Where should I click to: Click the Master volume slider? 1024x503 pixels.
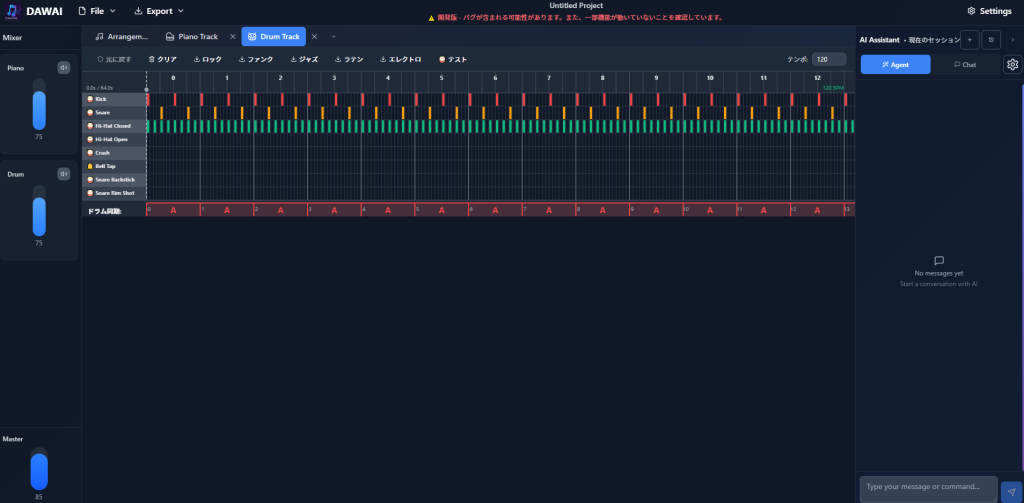(x=39, y=470)
